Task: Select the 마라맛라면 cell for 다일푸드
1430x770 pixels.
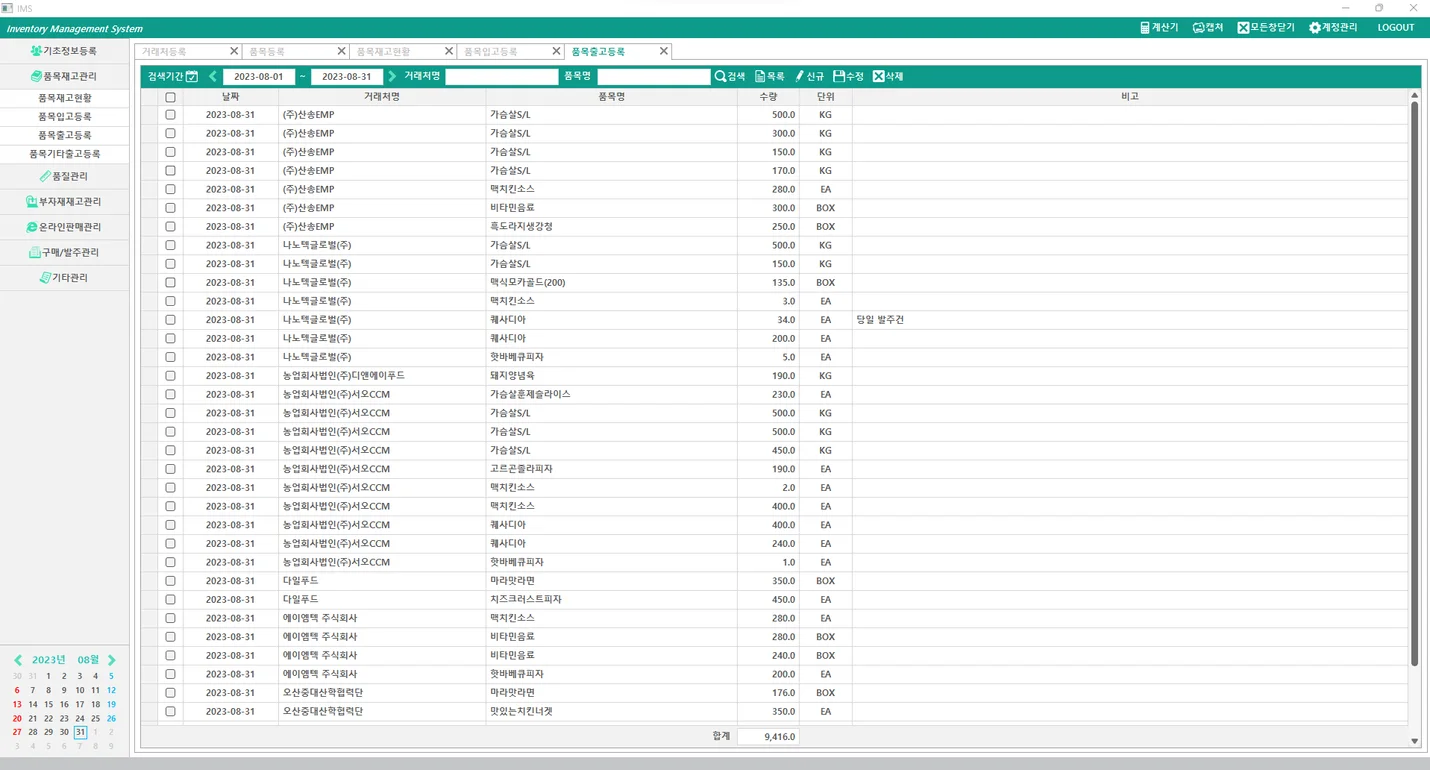Action: point(611,580)
